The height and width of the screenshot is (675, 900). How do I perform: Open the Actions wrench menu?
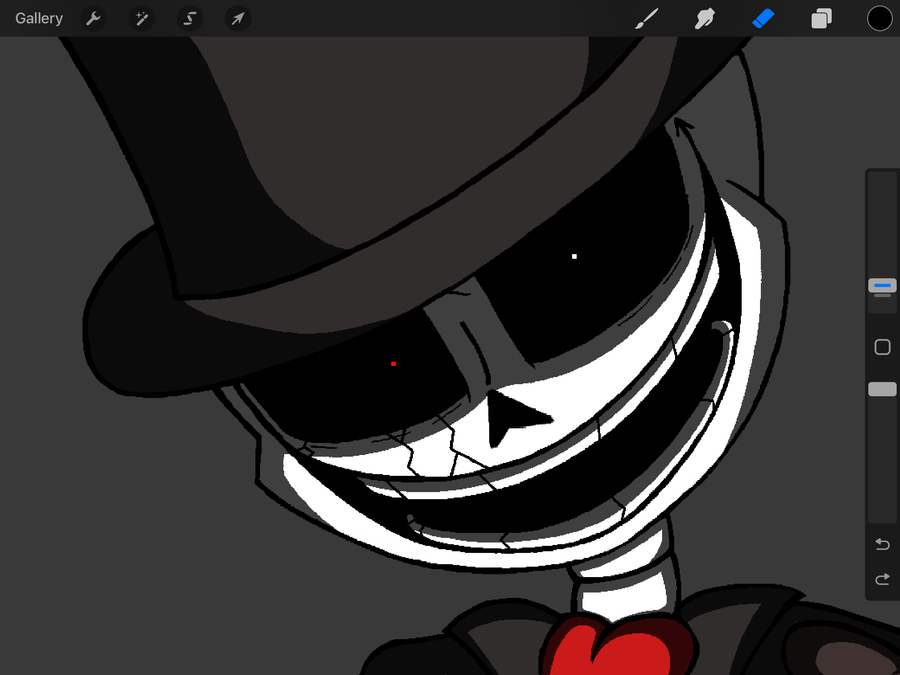point(93,18)
